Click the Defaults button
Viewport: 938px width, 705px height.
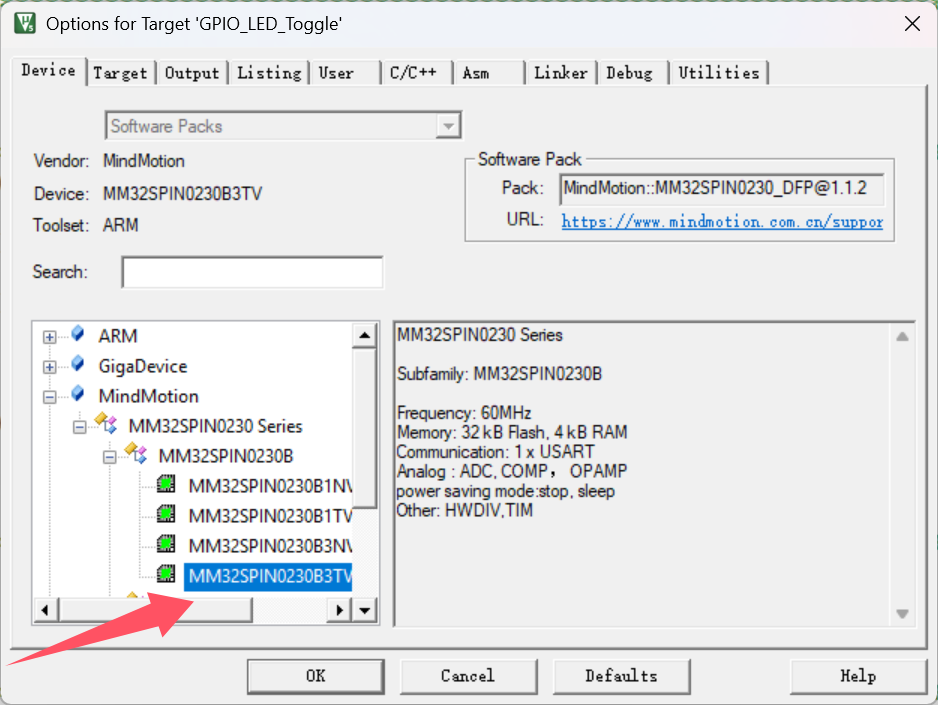pos(621,676)
